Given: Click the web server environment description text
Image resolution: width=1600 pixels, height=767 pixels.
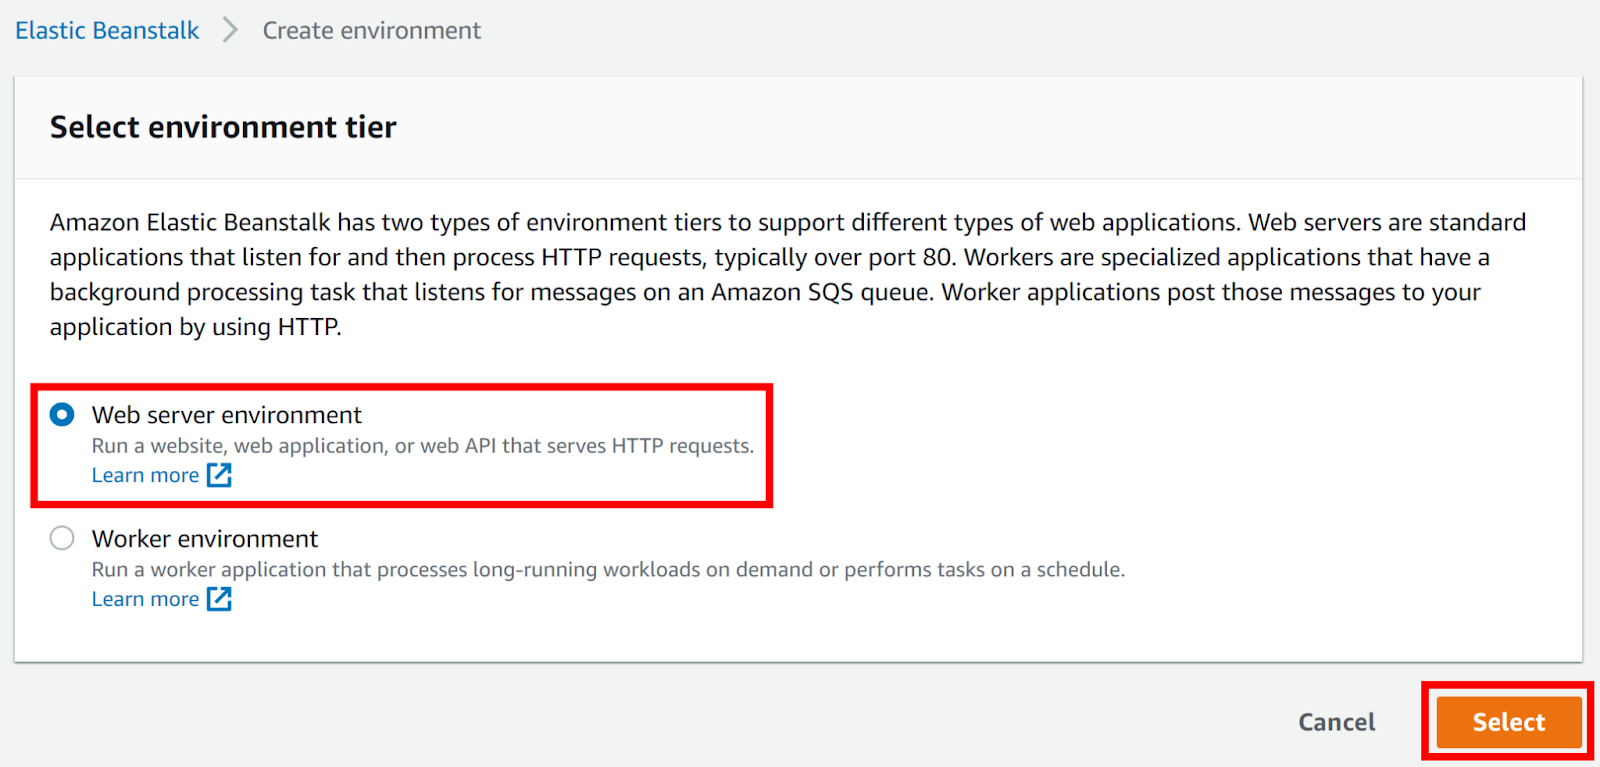Looking at the screenshot, I should click(421, 446).
